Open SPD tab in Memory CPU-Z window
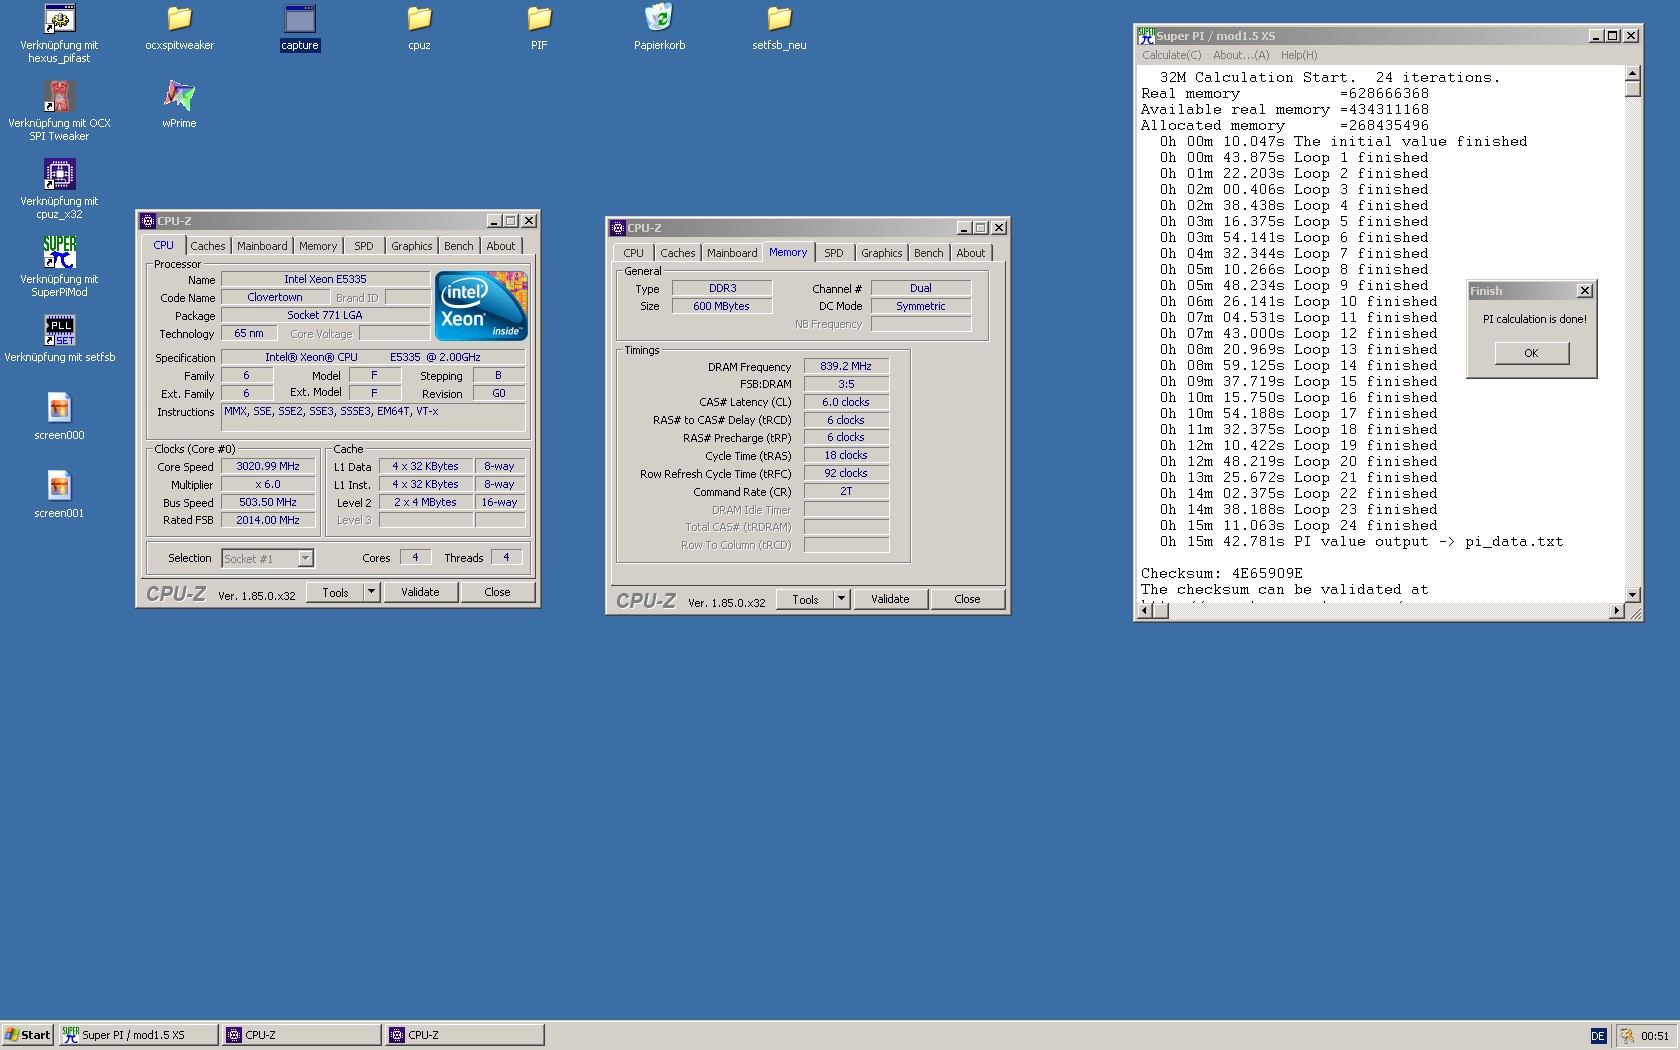The height and width of the screenshot is (1050, 1680). pyautogui.click(x=834, y=253)
